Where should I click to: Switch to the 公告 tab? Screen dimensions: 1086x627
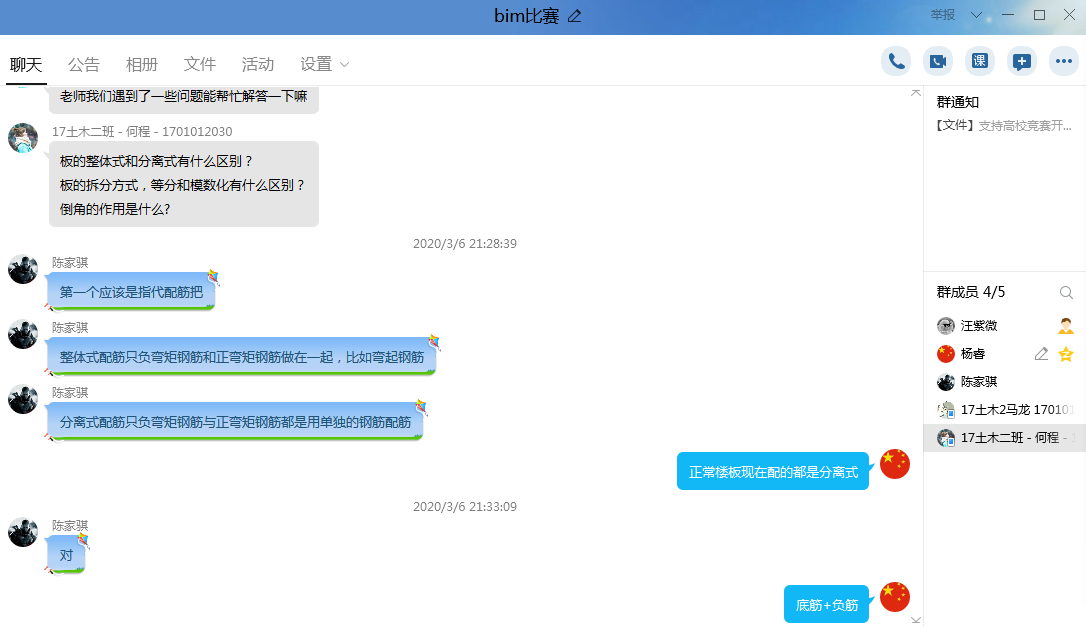(x=84, y=64)
